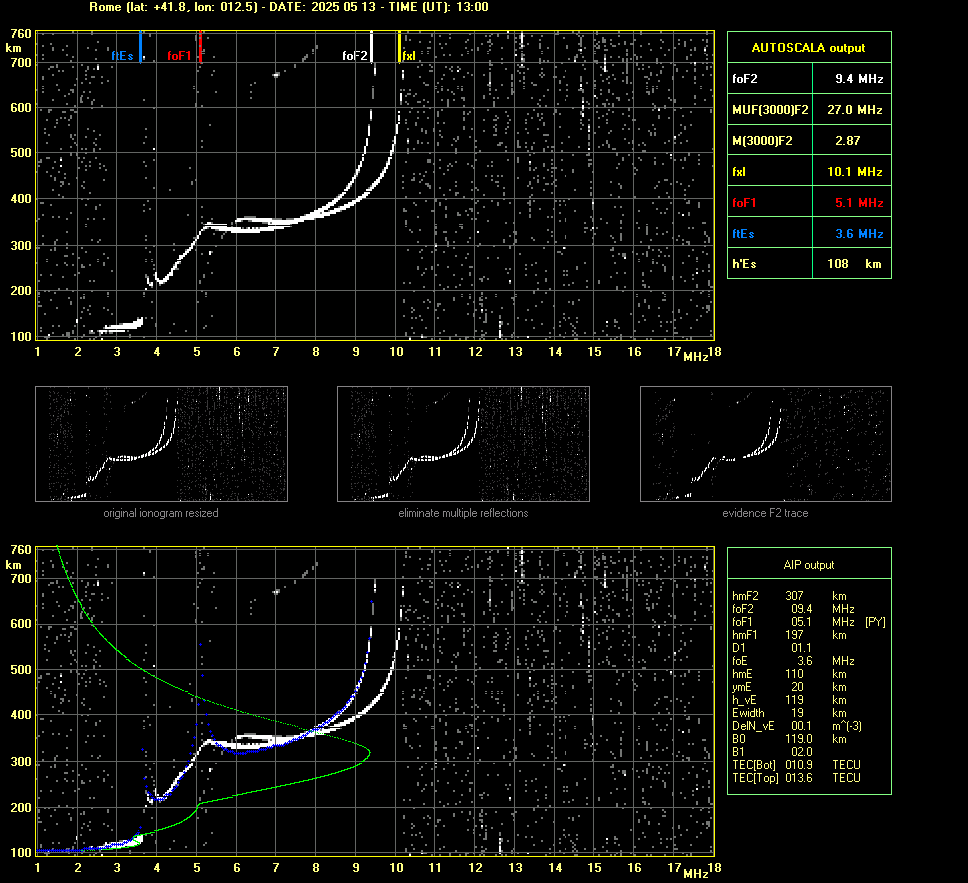Click the red foF1 marker on the top ionogram

[x=201, y=47]
